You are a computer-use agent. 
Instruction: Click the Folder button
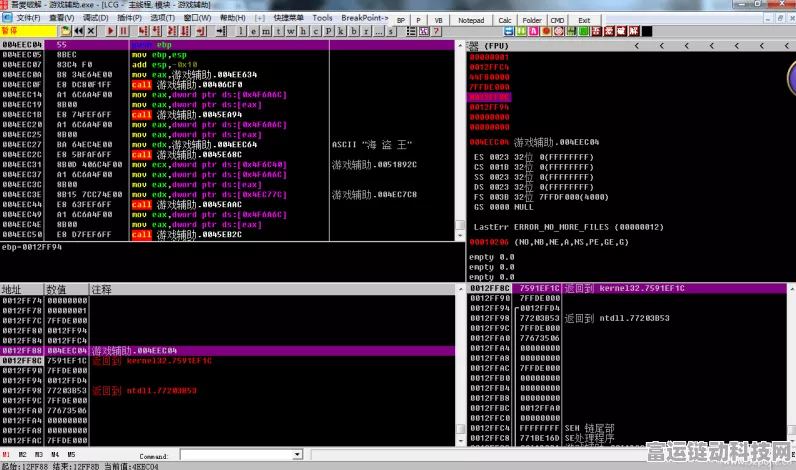pos(532,20)
